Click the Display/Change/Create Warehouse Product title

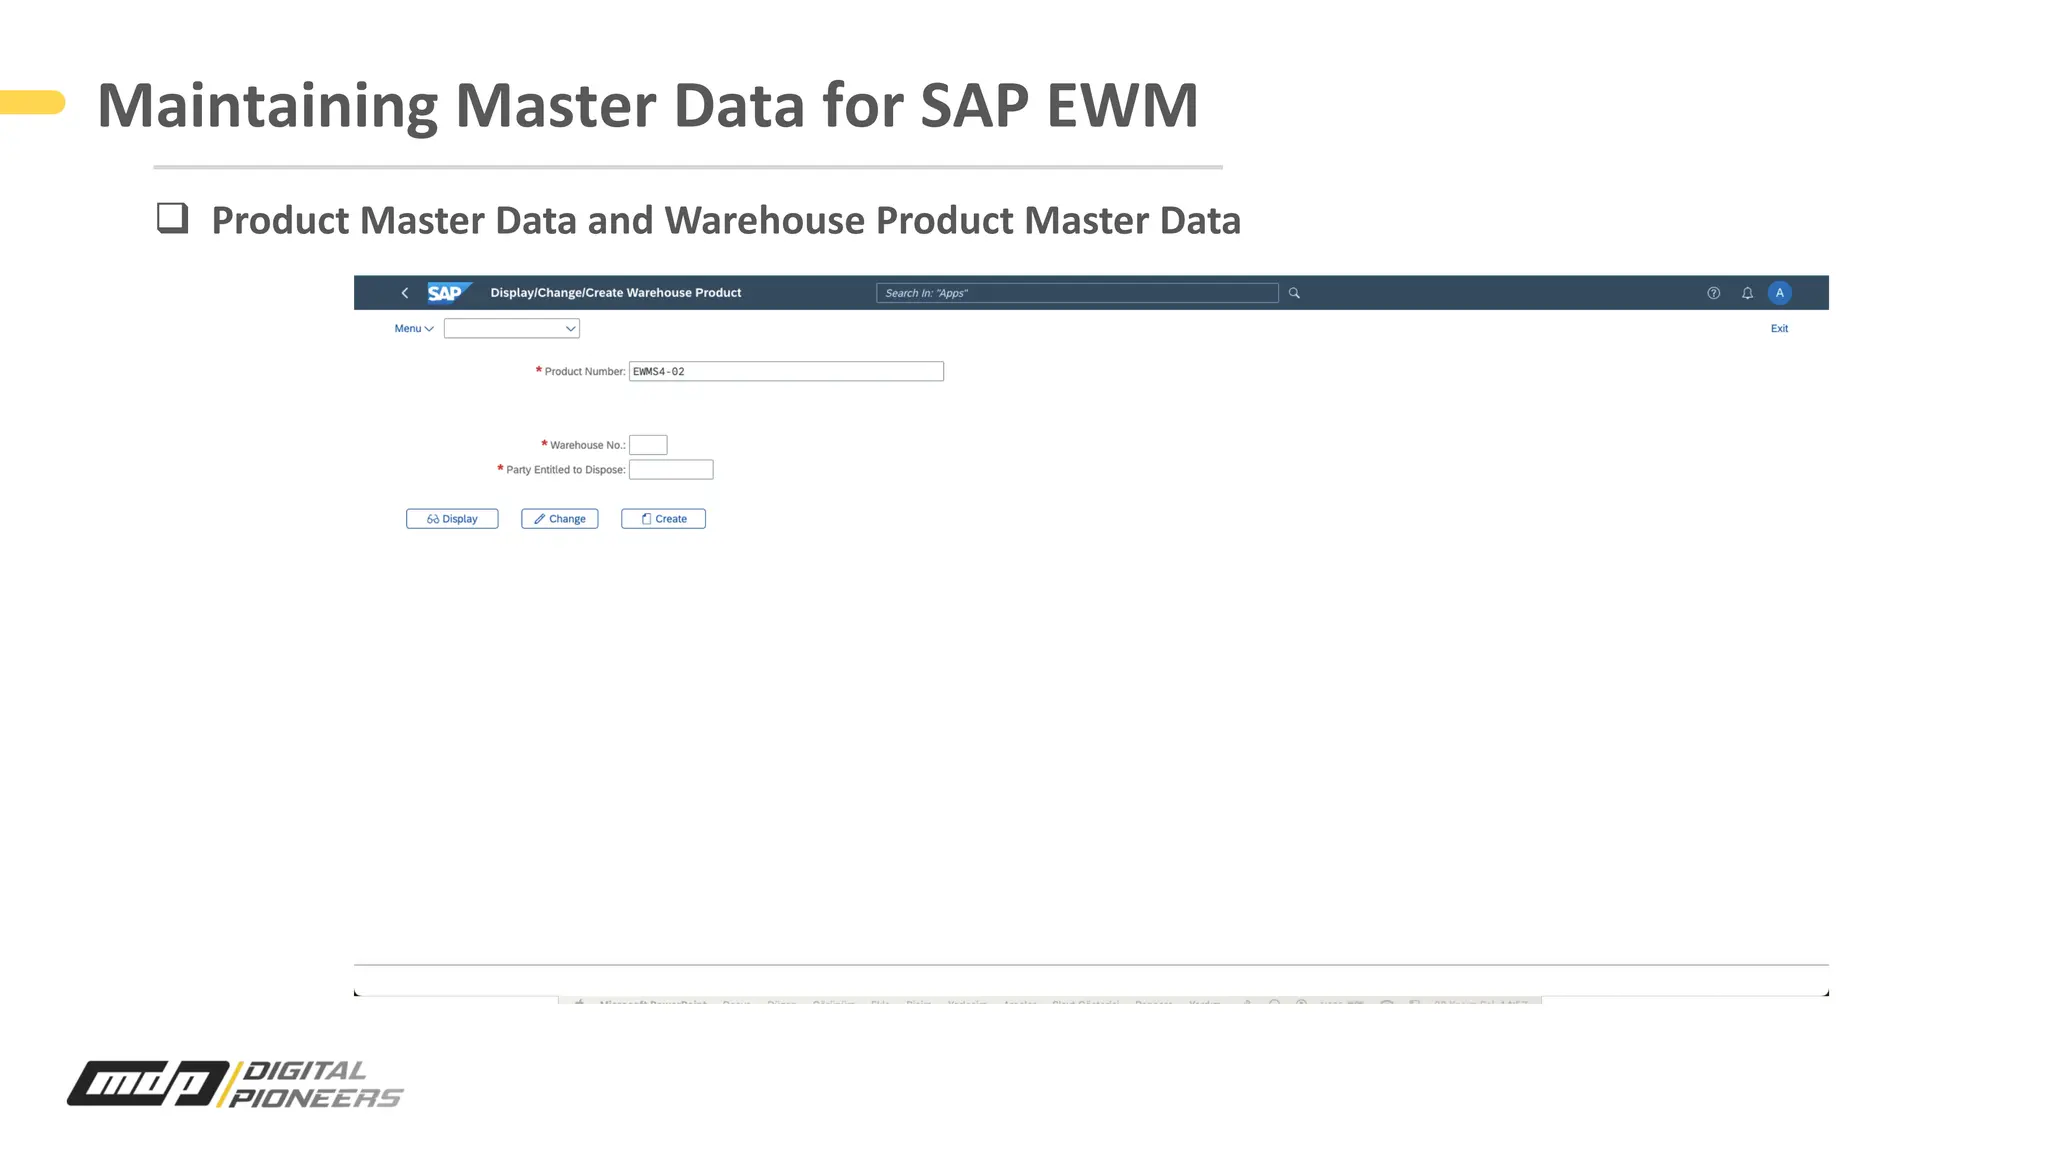tap(616, 293)
